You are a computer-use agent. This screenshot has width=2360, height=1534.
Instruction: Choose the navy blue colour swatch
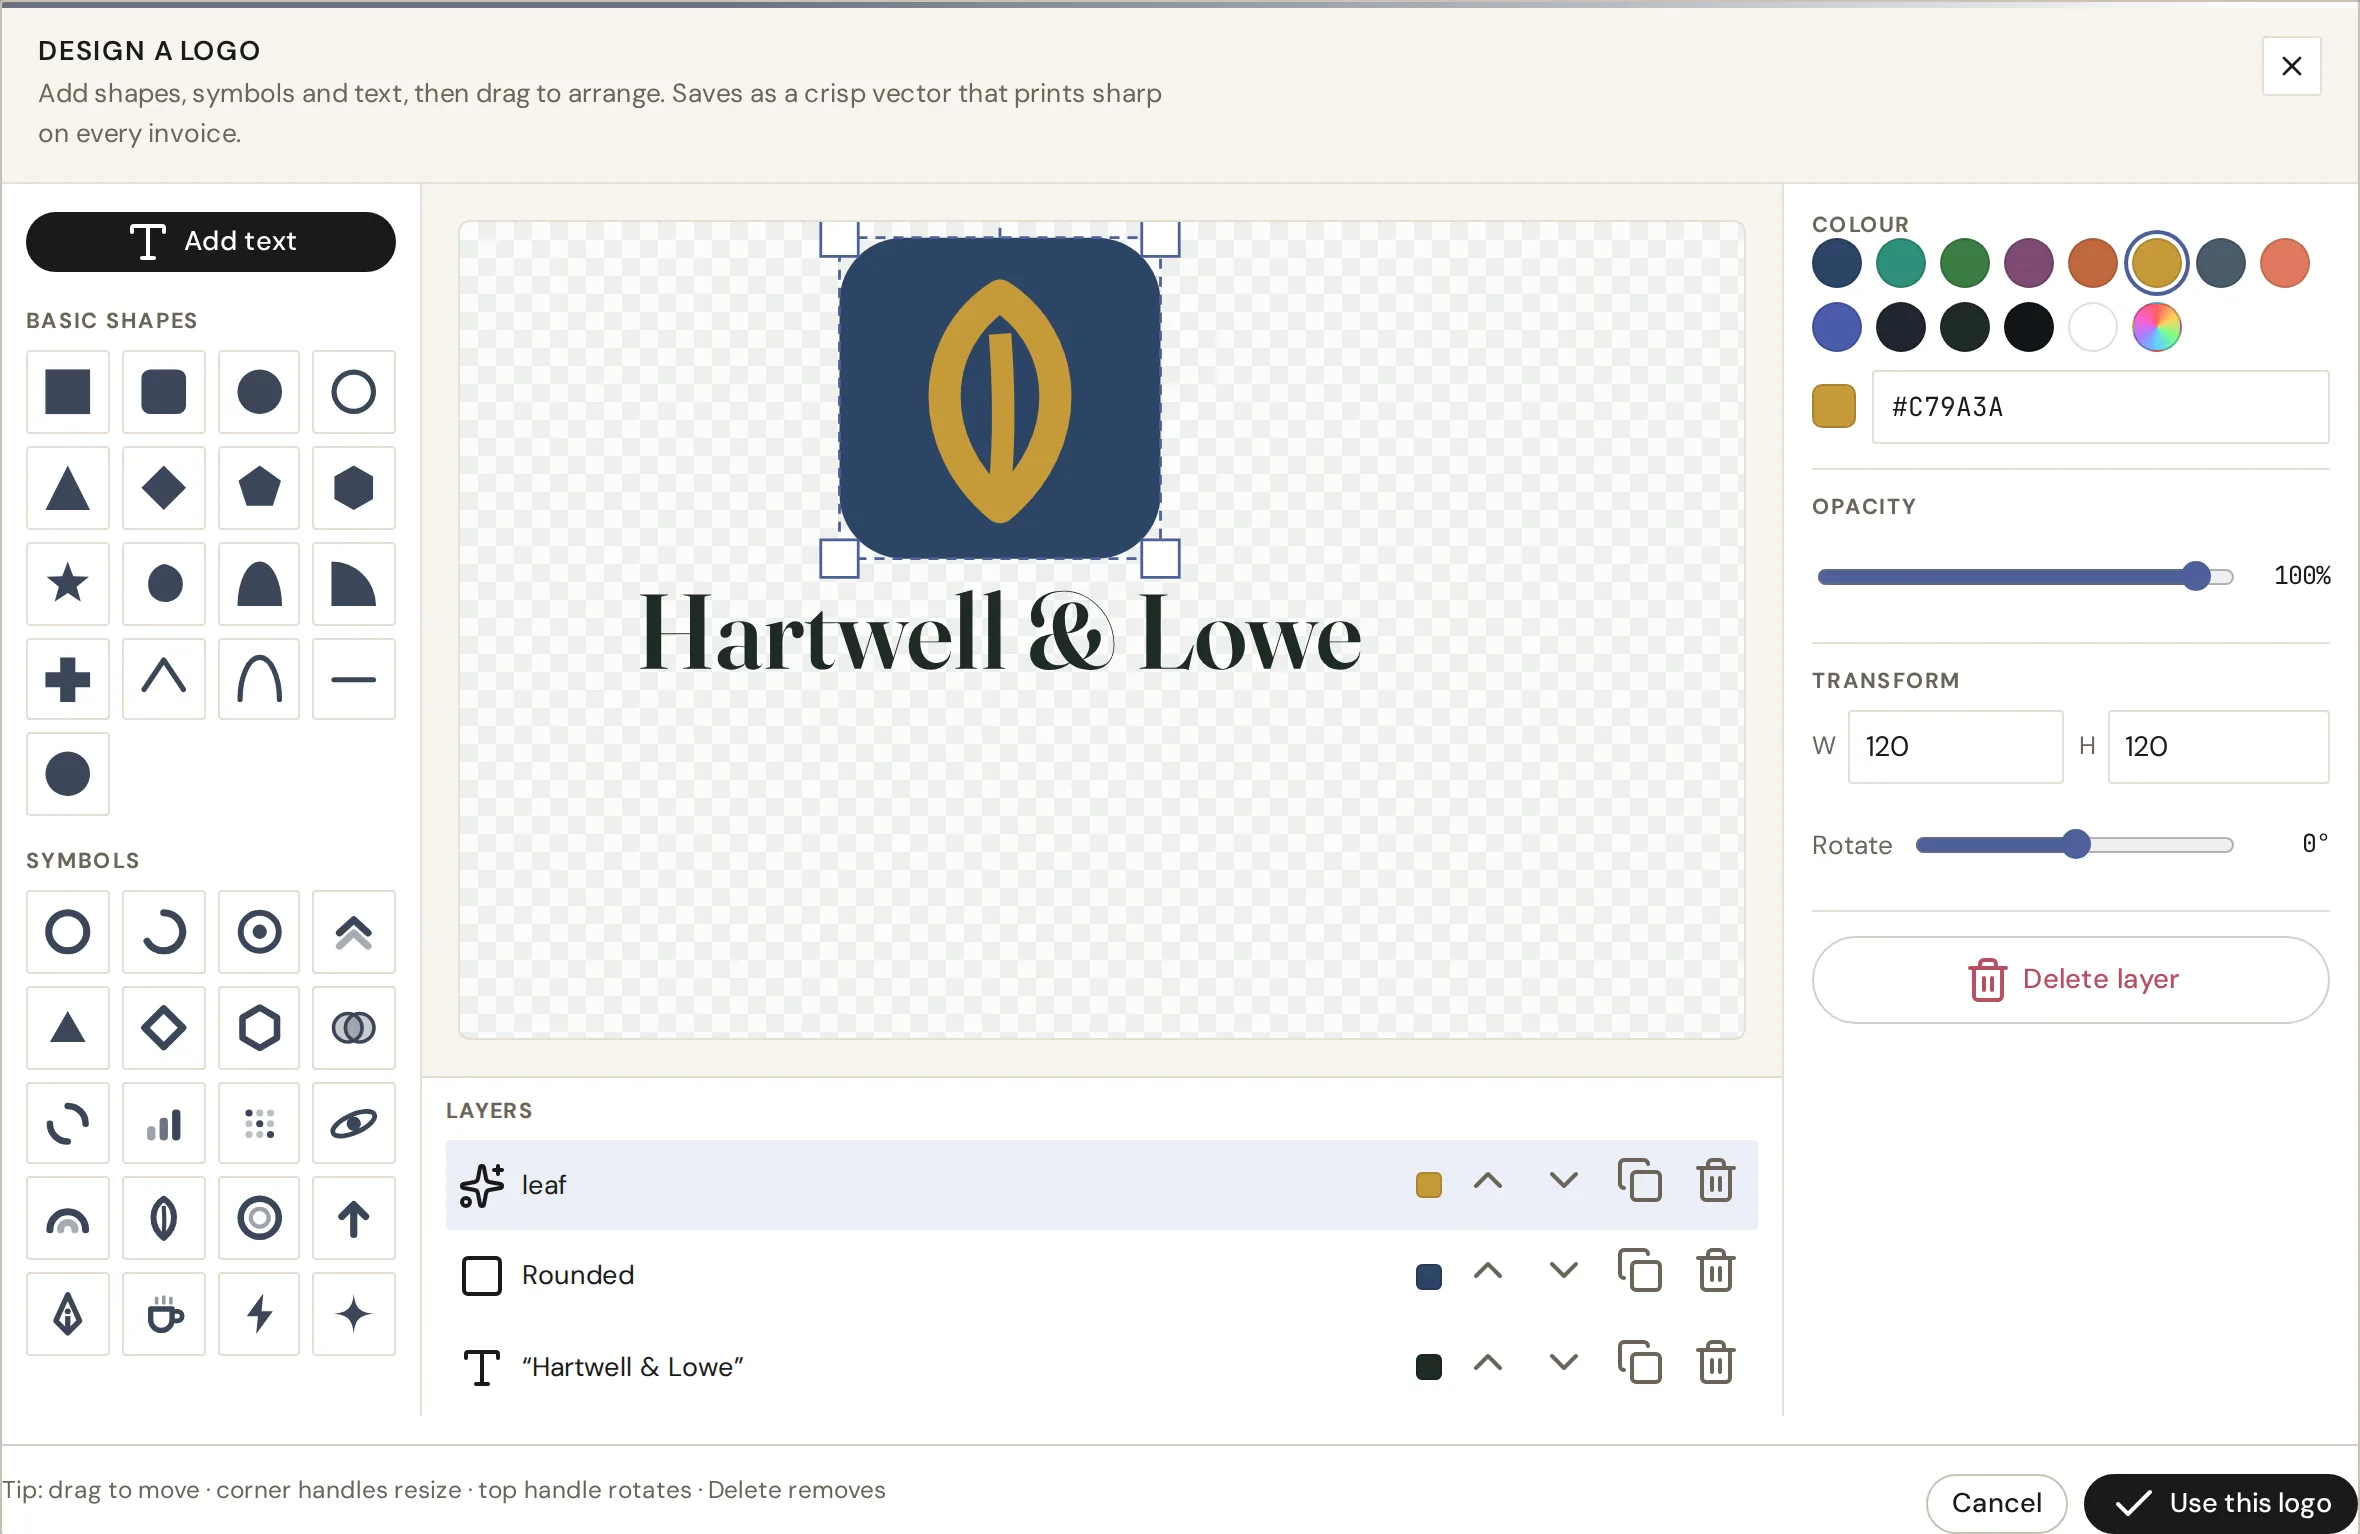click(x=1837, y=264)
